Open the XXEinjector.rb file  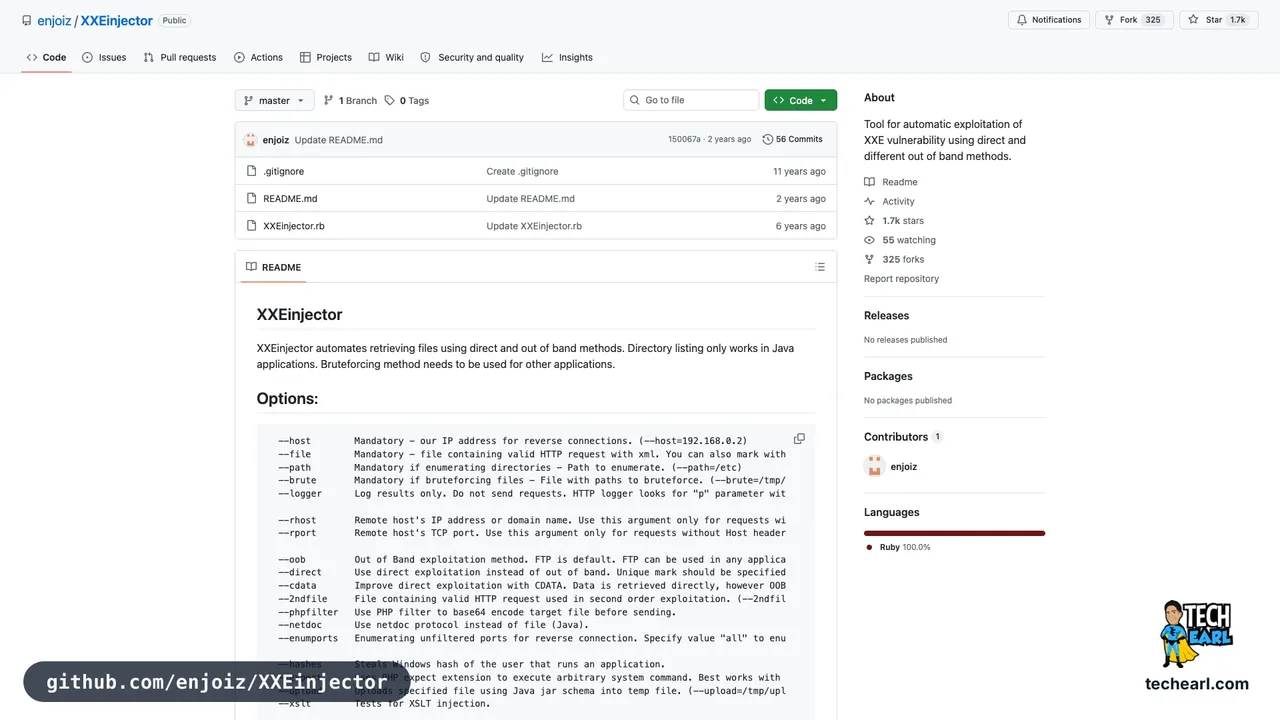[x=294, y=226]
